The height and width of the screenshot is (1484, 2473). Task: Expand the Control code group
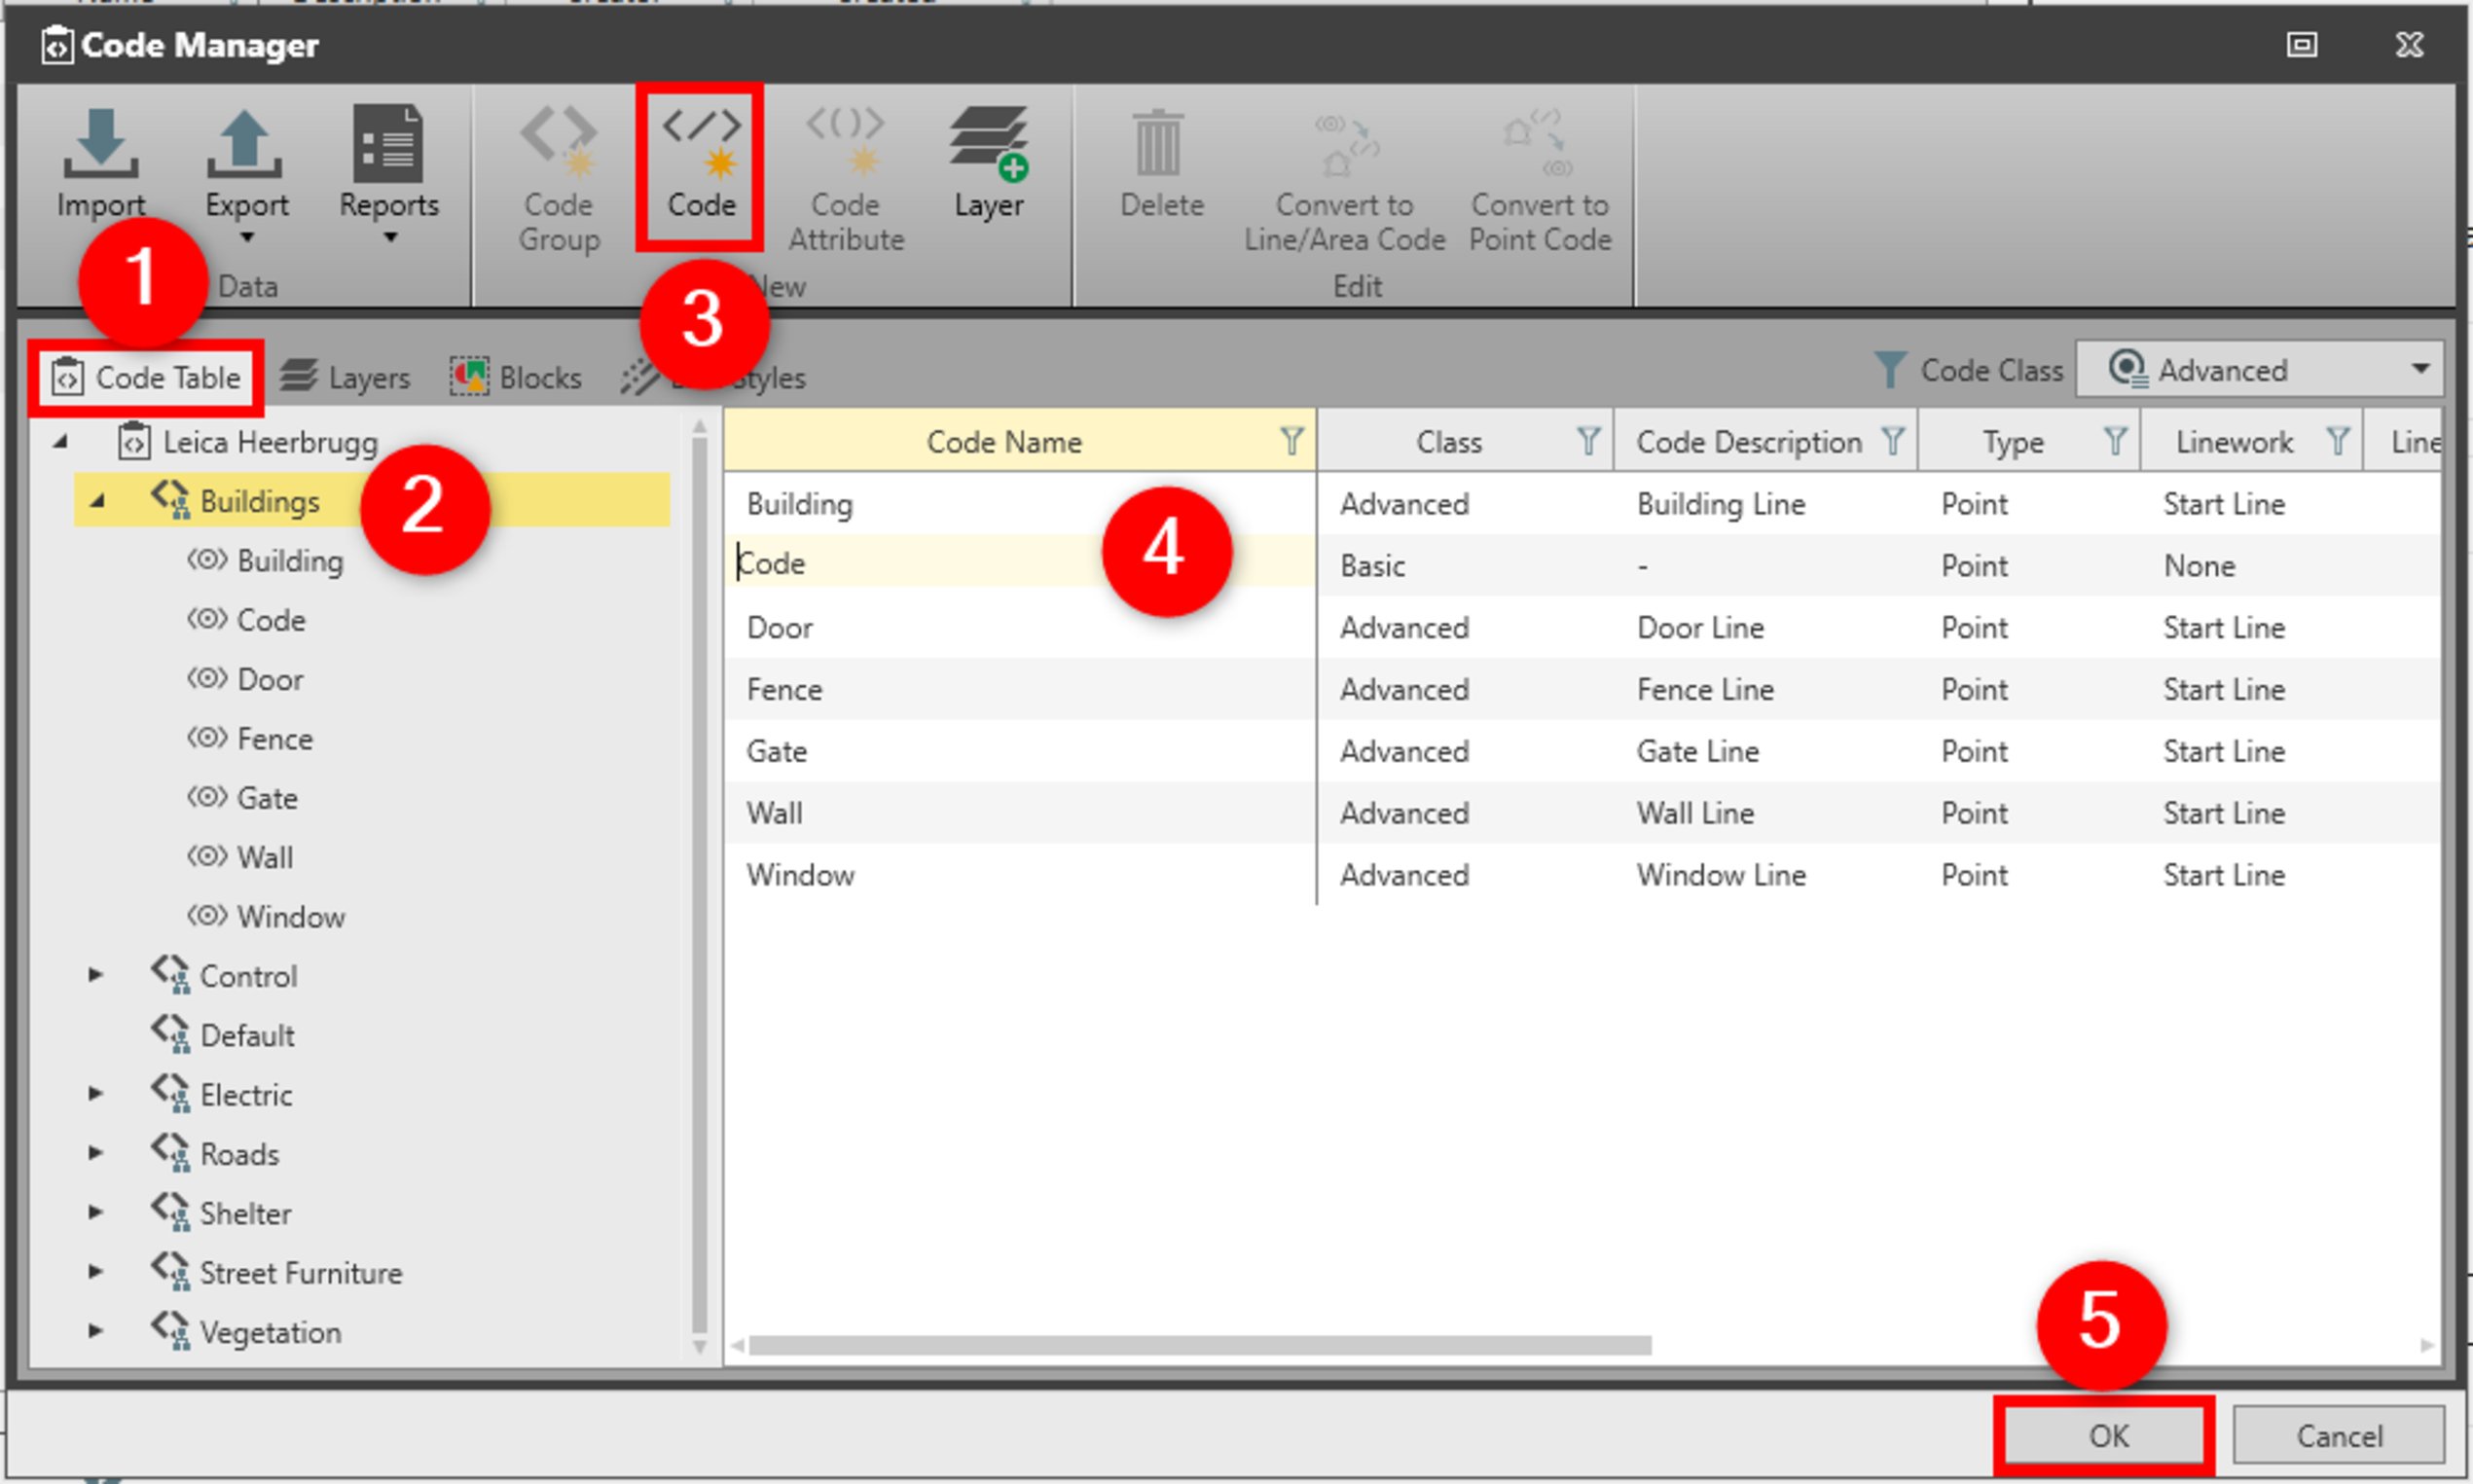click(x=96, y=975)
